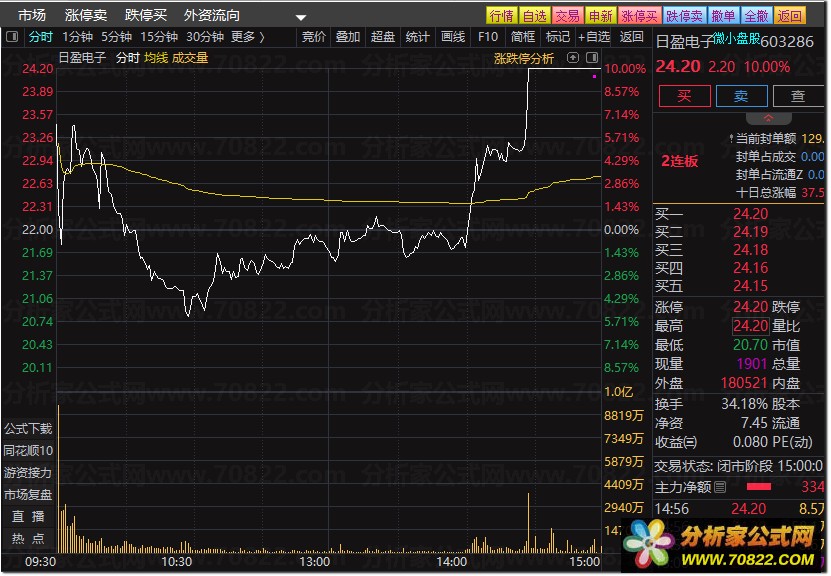831x576 pixels.
Task: Open 市场复盘 sidebar item
Action: click(28, 494)
